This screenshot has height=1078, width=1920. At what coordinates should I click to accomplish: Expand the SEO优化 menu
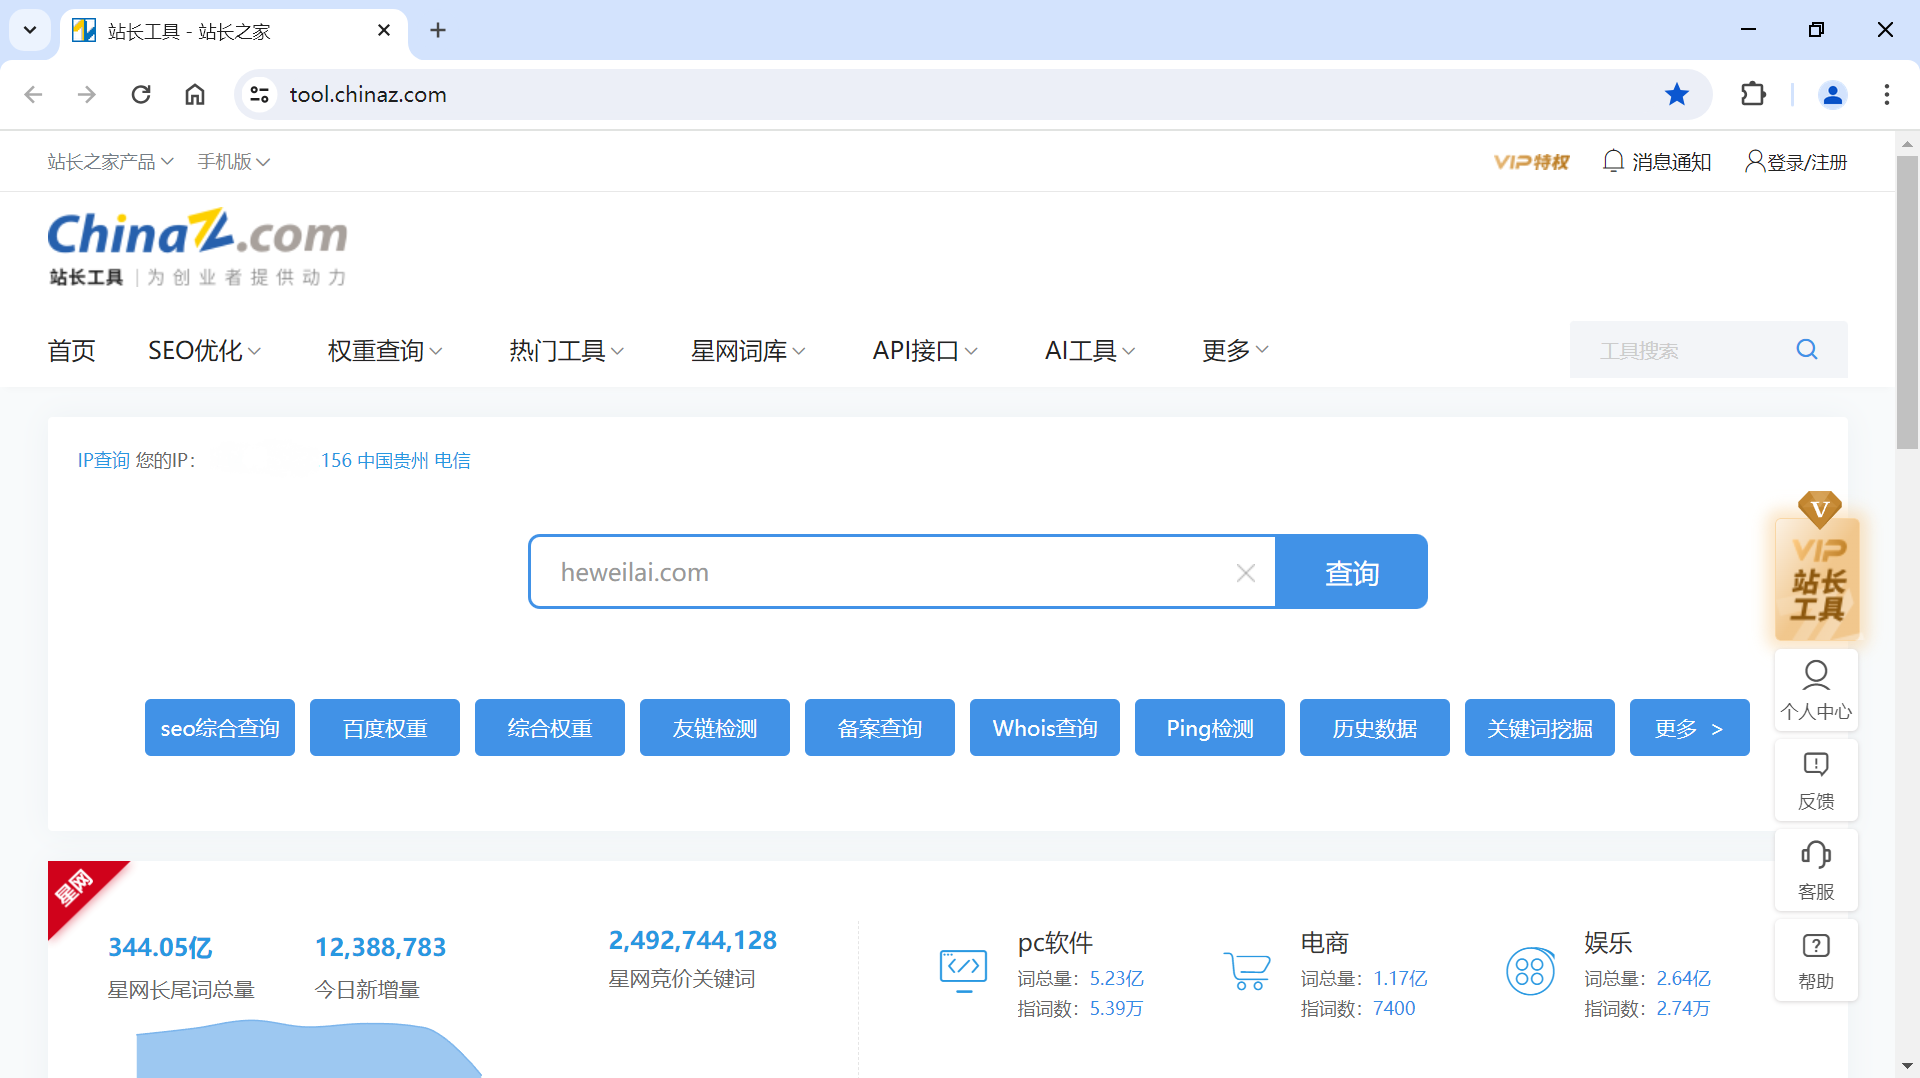click(205, 350)
